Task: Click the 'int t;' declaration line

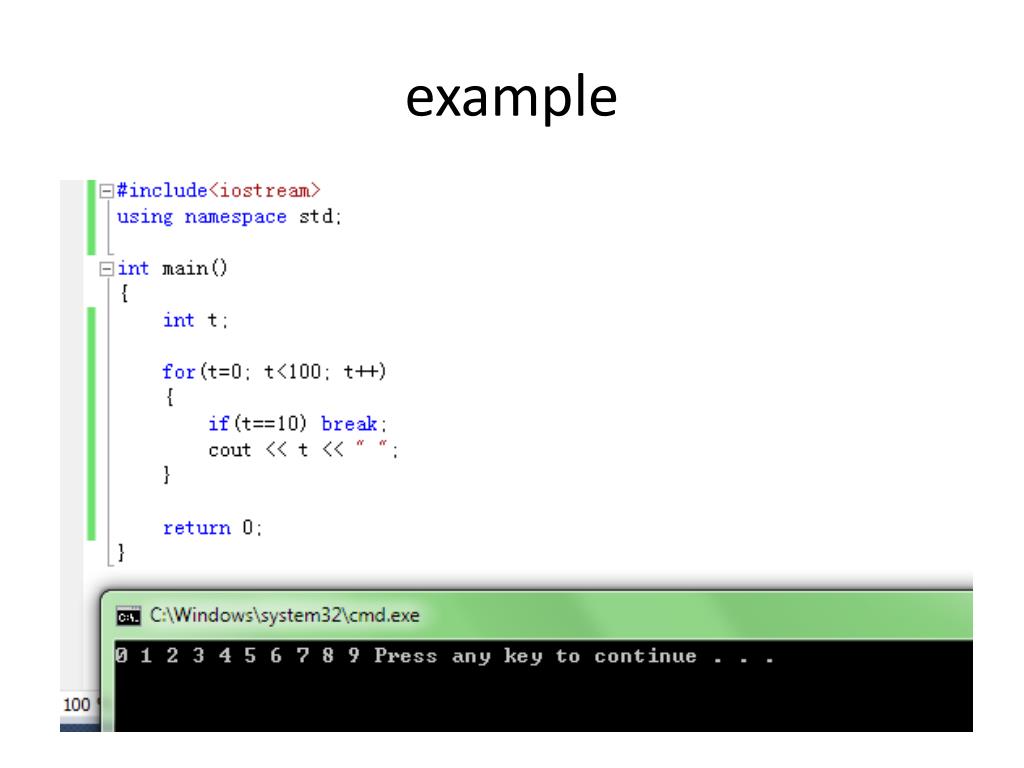Action: point(195,320)
